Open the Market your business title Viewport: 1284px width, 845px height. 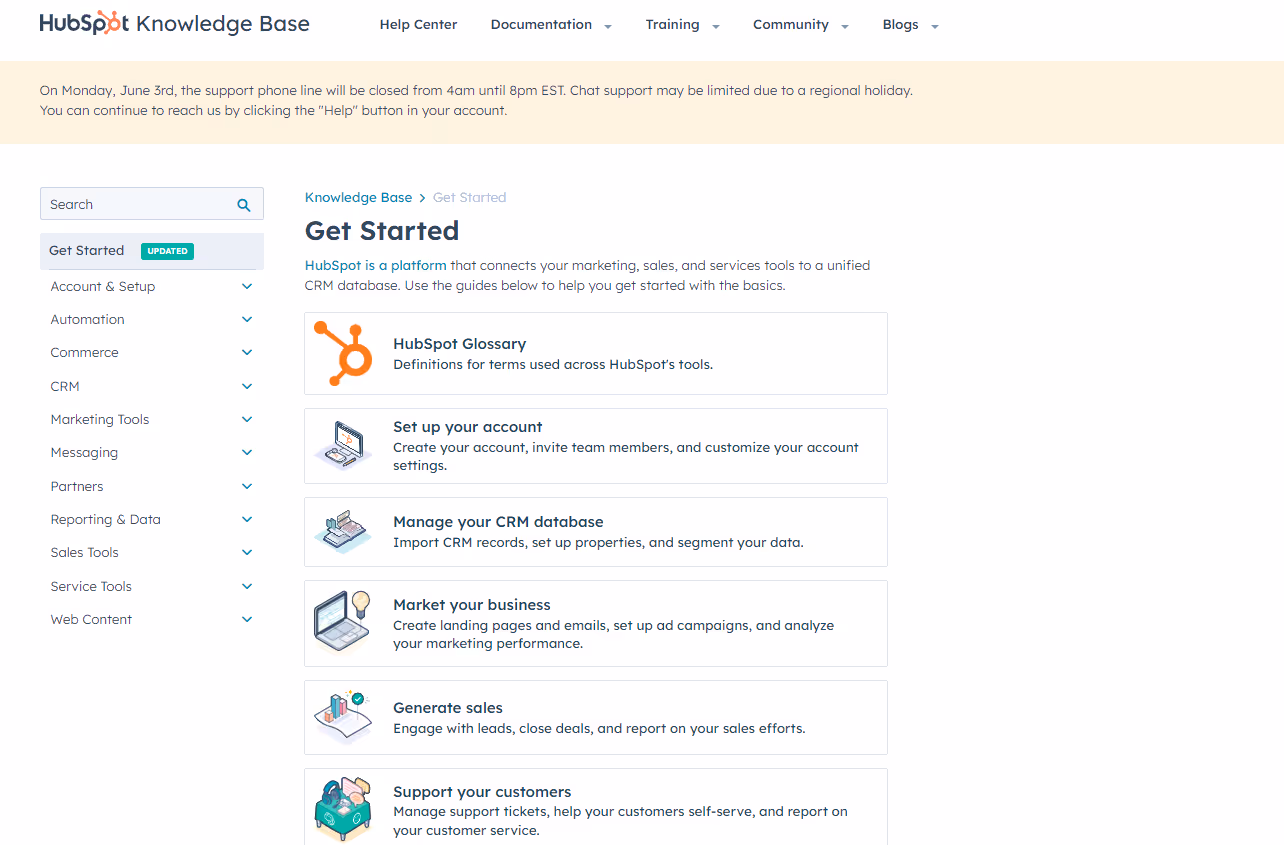coord(472,604)
